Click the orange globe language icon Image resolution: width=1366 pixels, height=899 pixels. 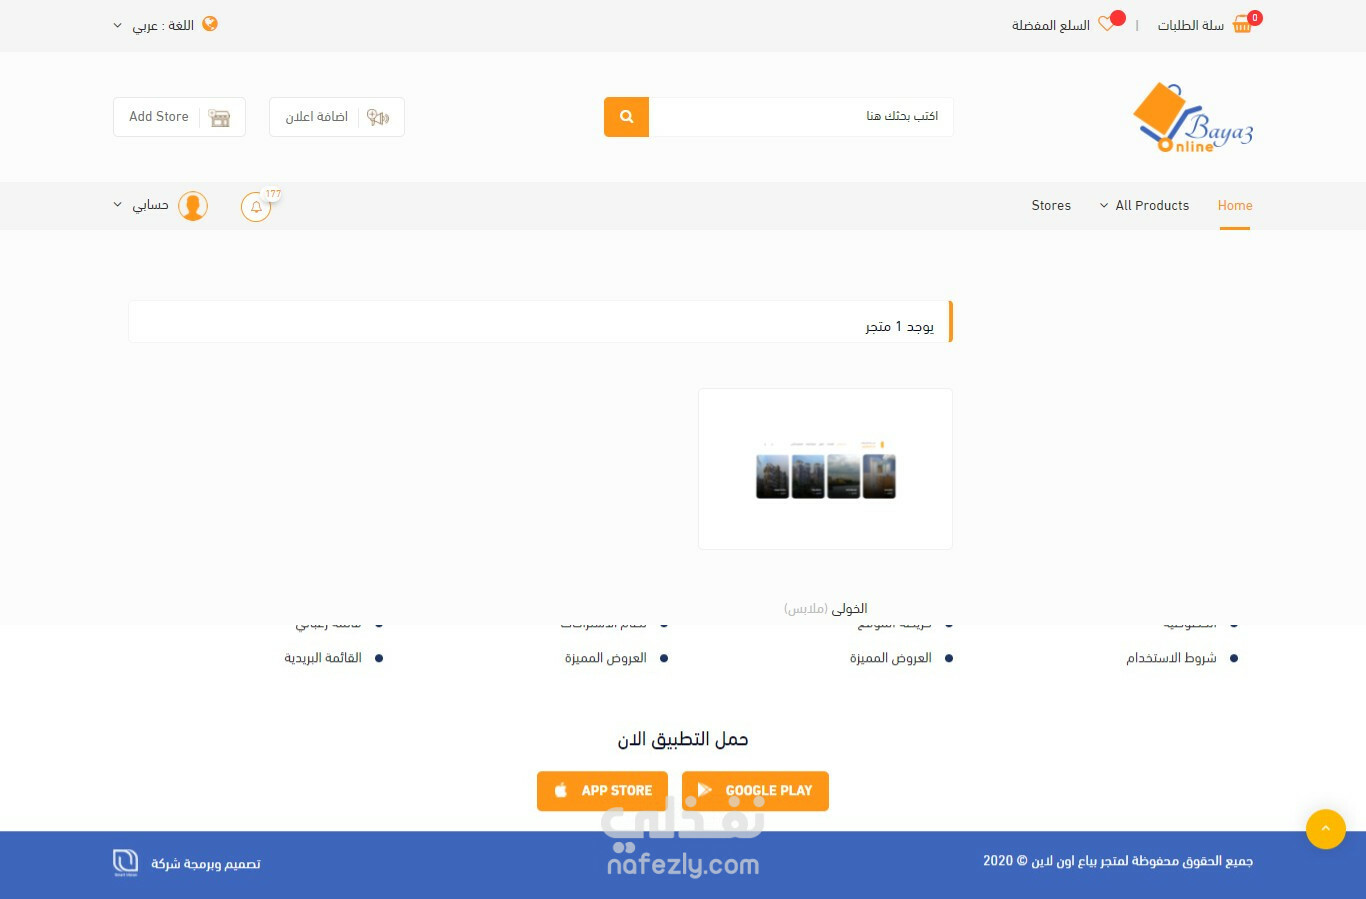(x=210, y=24)
